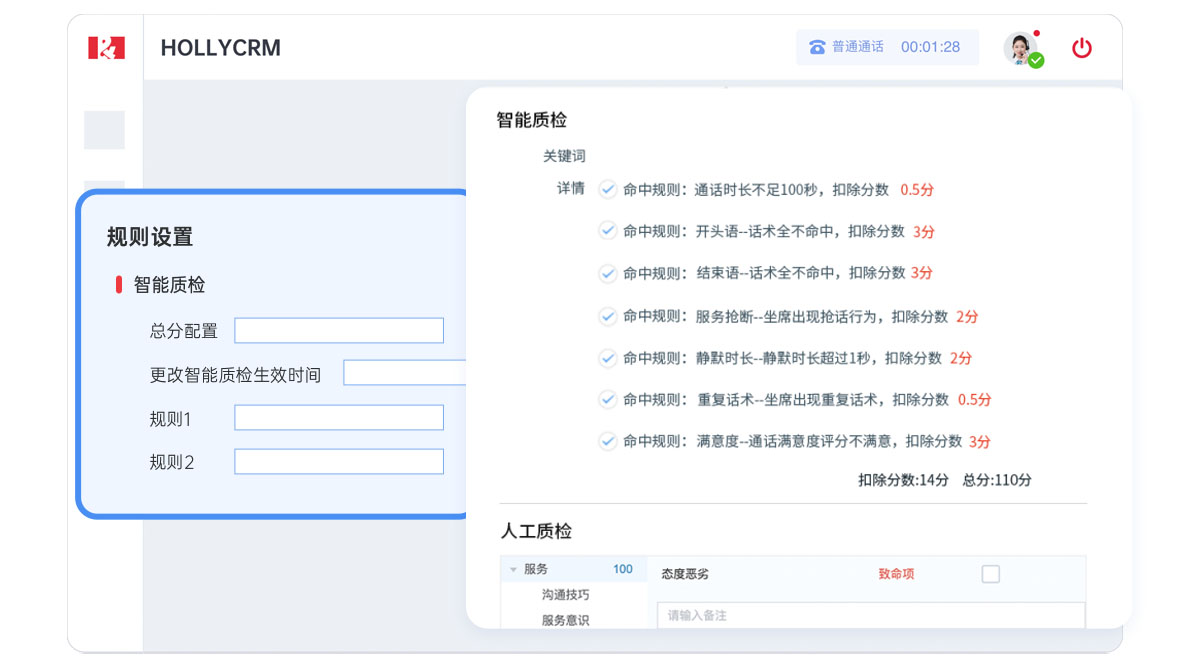This screenshot has width=1190, height=670.
Task: Open the 更改智能质检生效时间 field
Action: tap(405, 373)
